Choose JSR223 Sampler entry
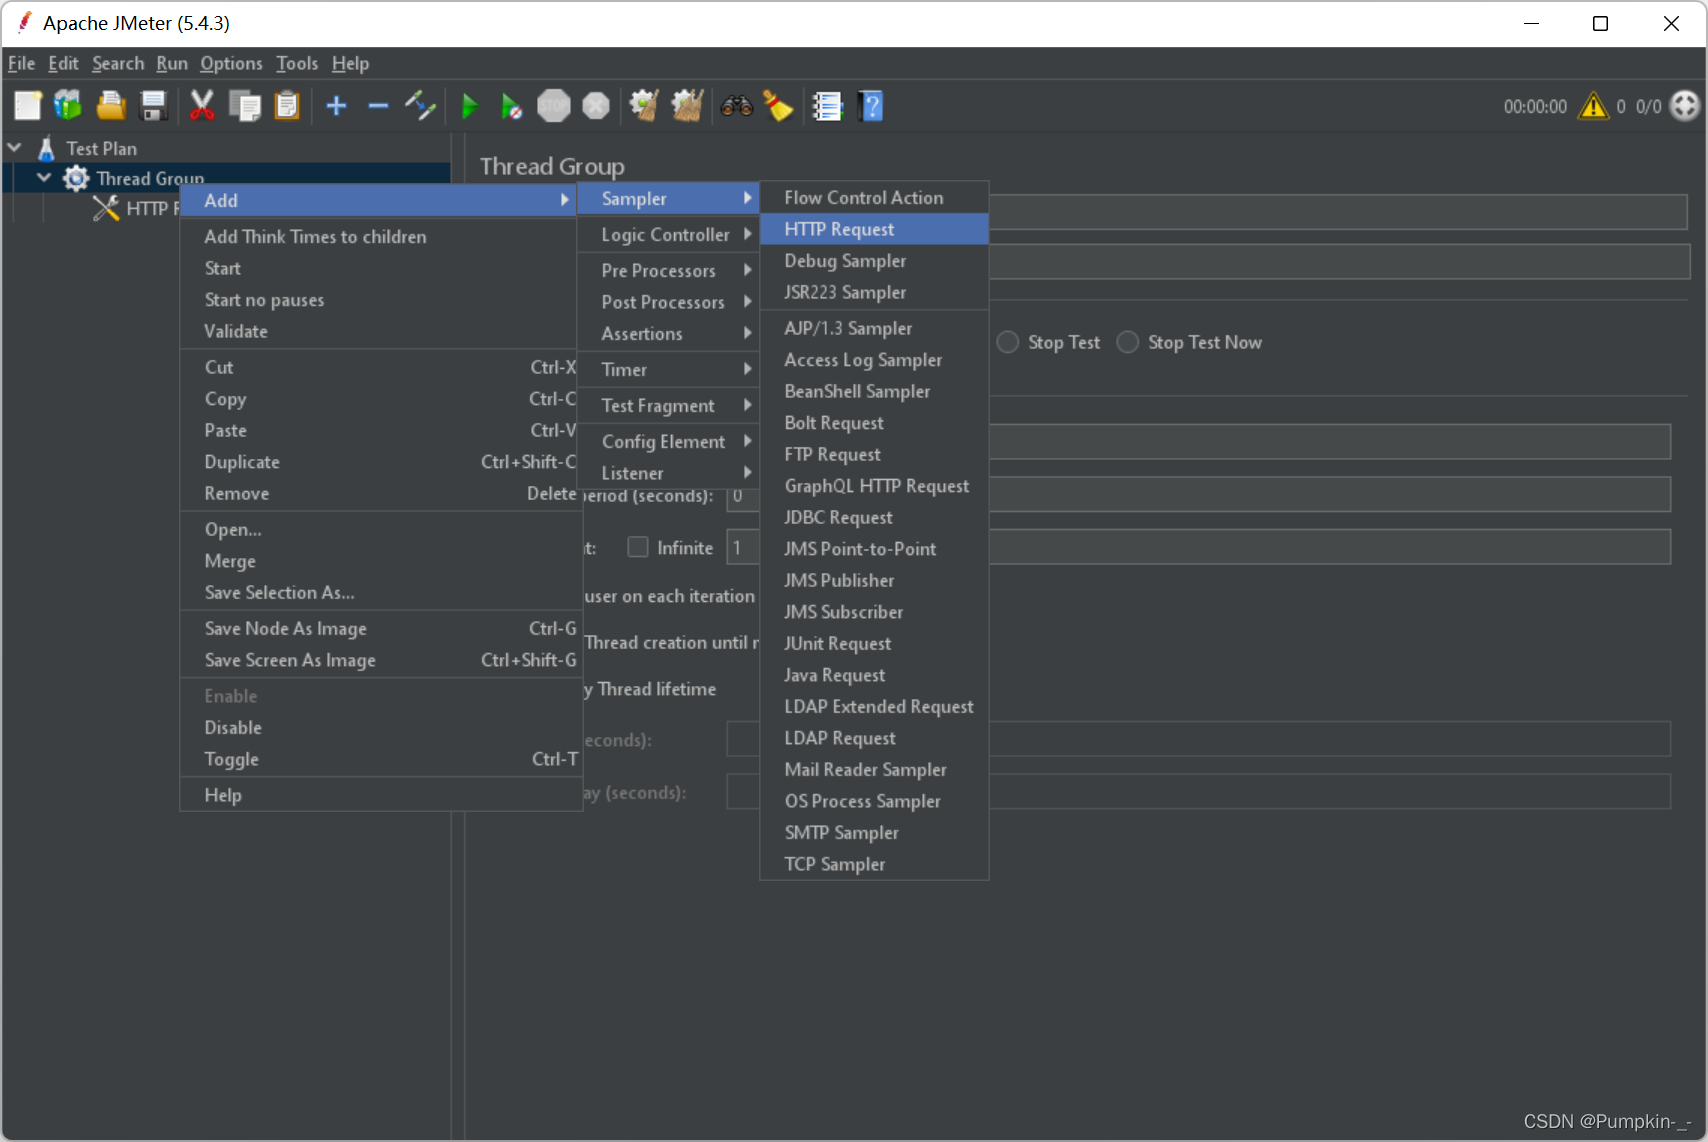 (874, 292)
